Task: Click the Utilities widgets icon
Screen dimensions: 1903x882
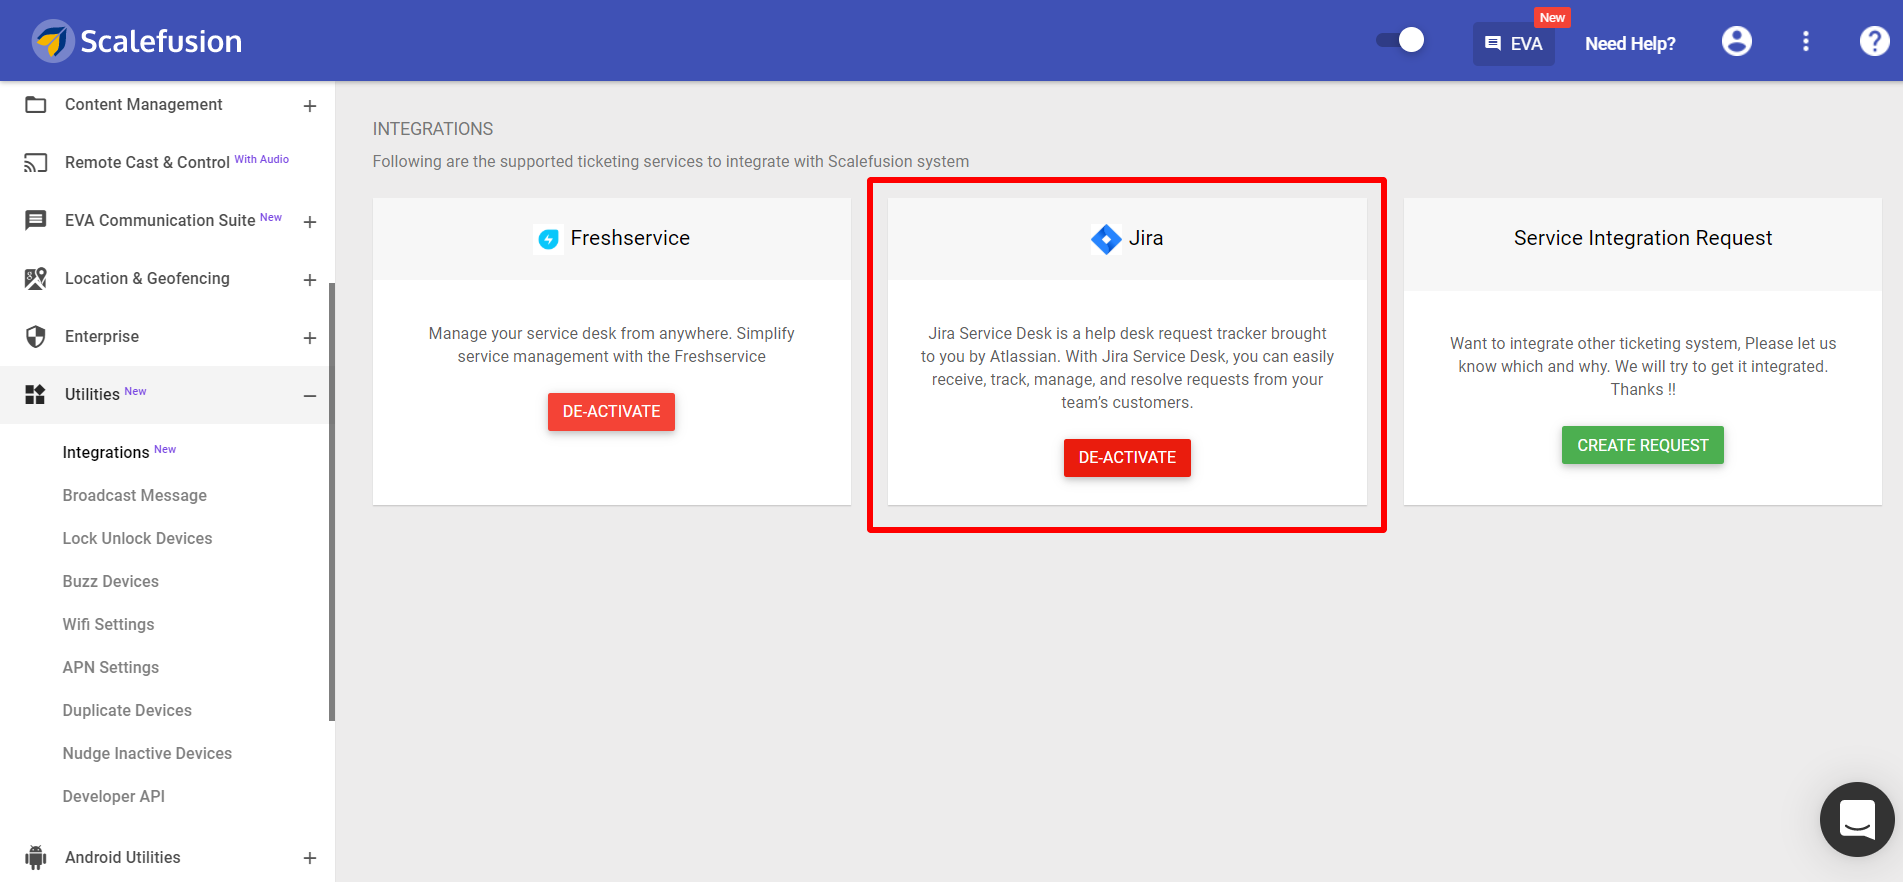Action: click(36, 395)
